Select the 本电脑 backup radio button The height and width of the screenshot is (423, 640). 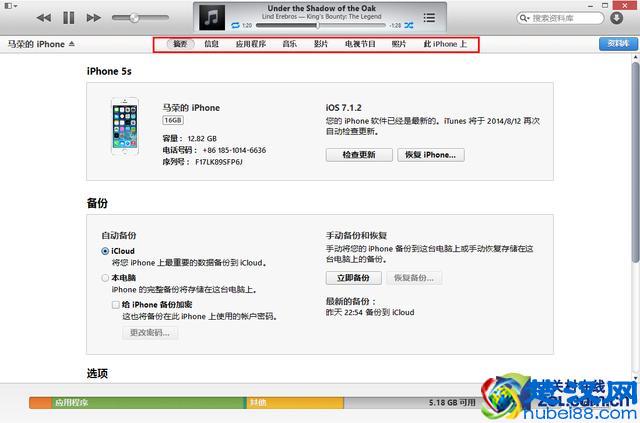[x=105, y=278]
